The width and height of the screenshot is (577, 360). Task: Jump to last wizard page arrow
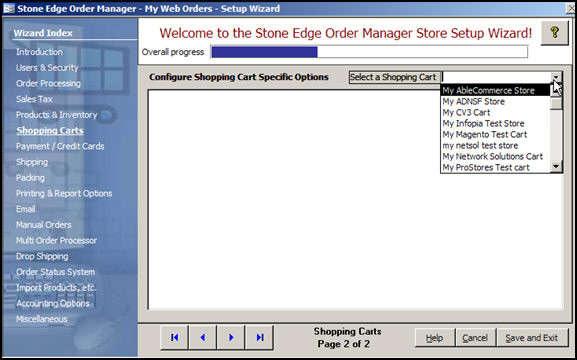click(x=260, y=337)
